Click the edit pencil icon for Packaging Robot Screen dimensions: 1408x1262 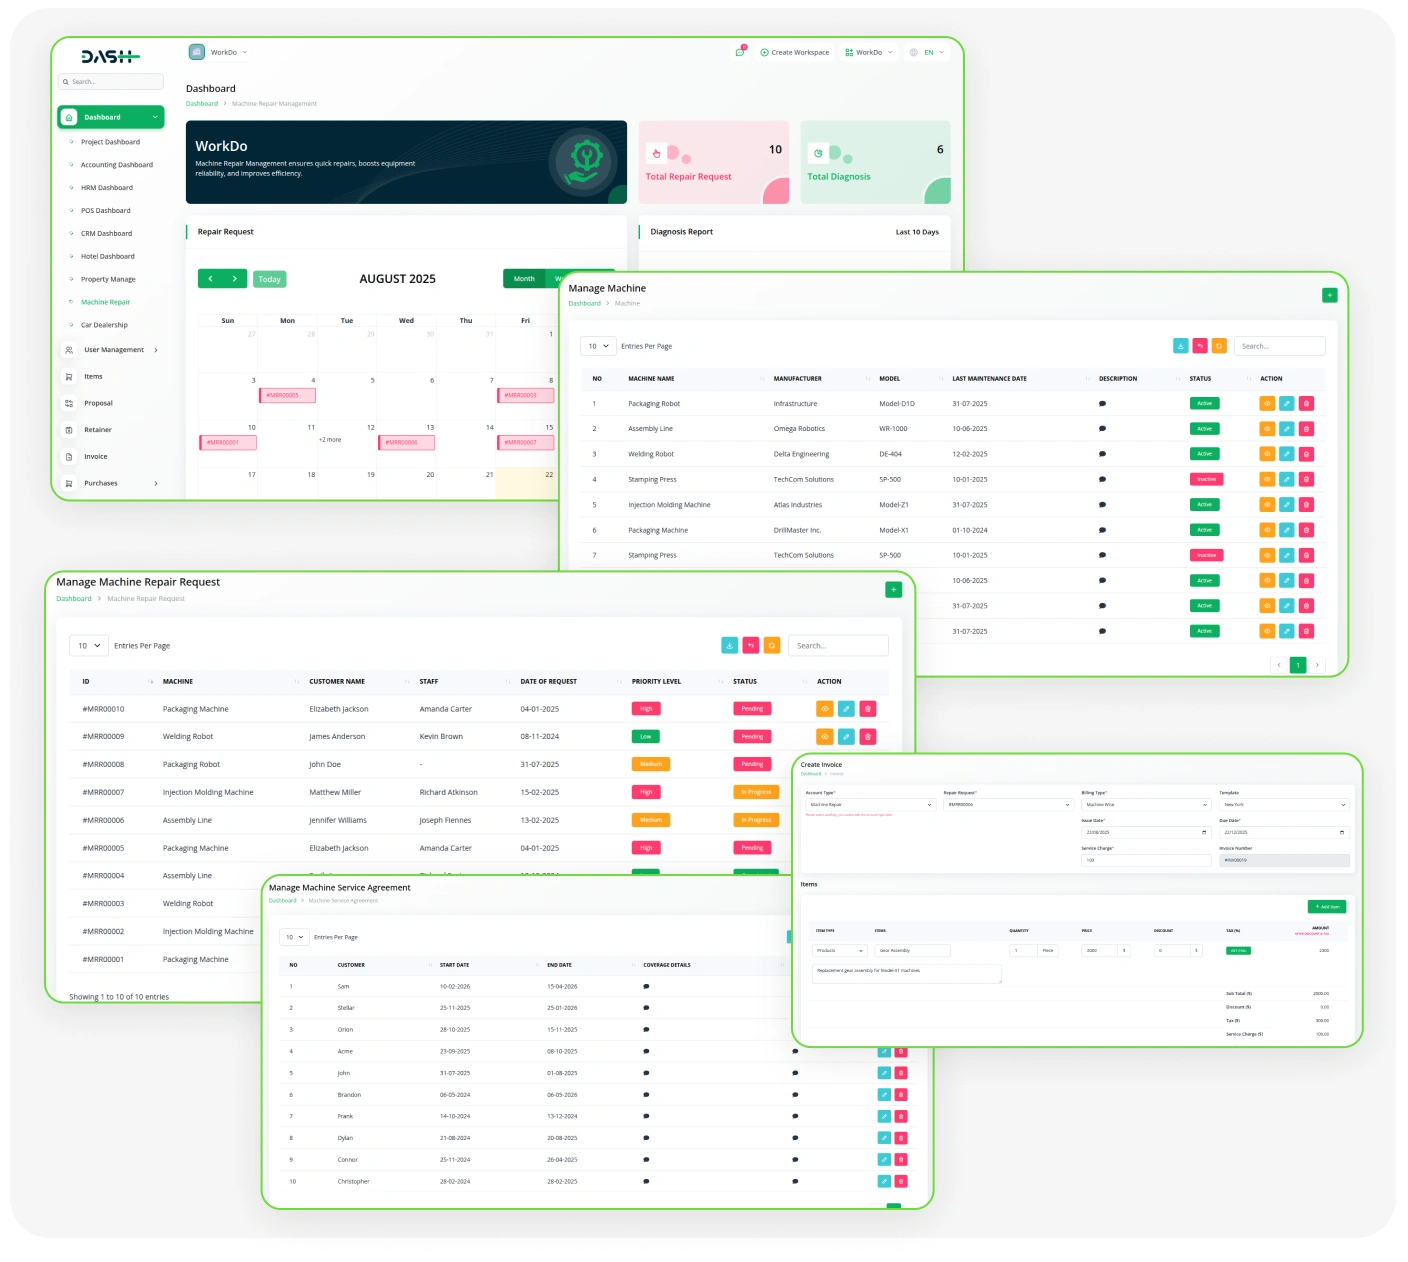pos(1287,403)
